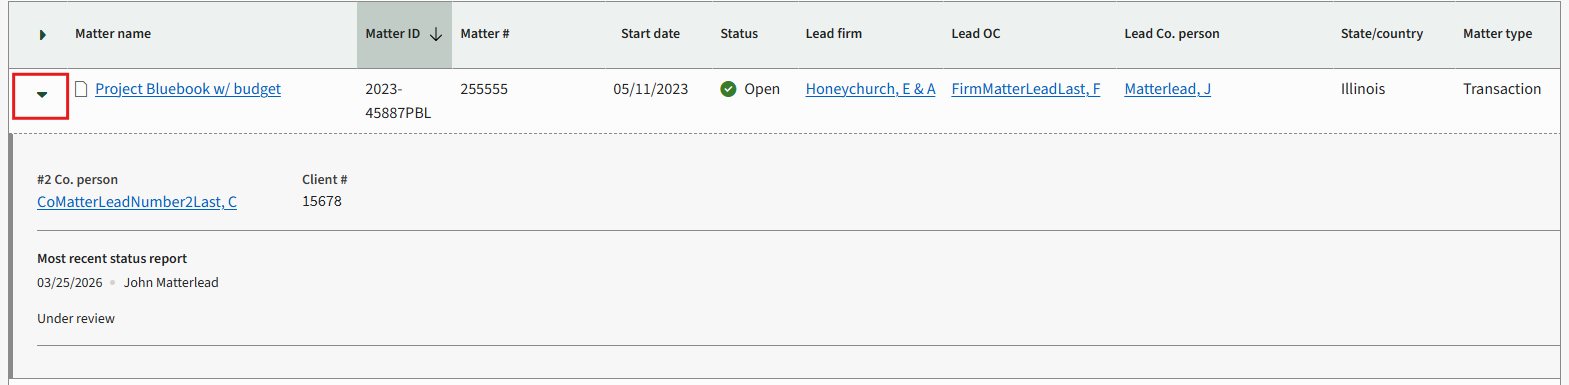Viewport: 1569px width, 385px height.
Task: Click the Open status text
Action: 762,89
